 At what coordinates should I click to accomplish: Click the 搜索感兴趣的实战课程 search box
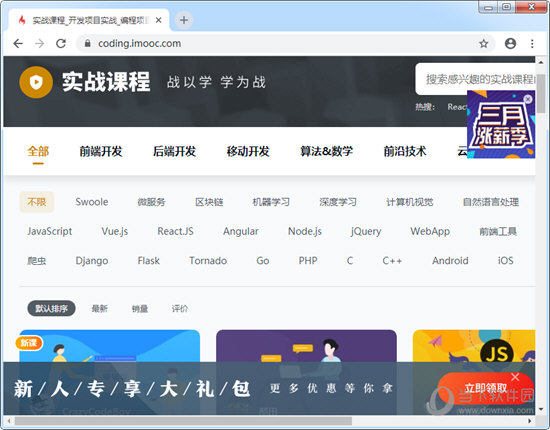coord(476,79)
